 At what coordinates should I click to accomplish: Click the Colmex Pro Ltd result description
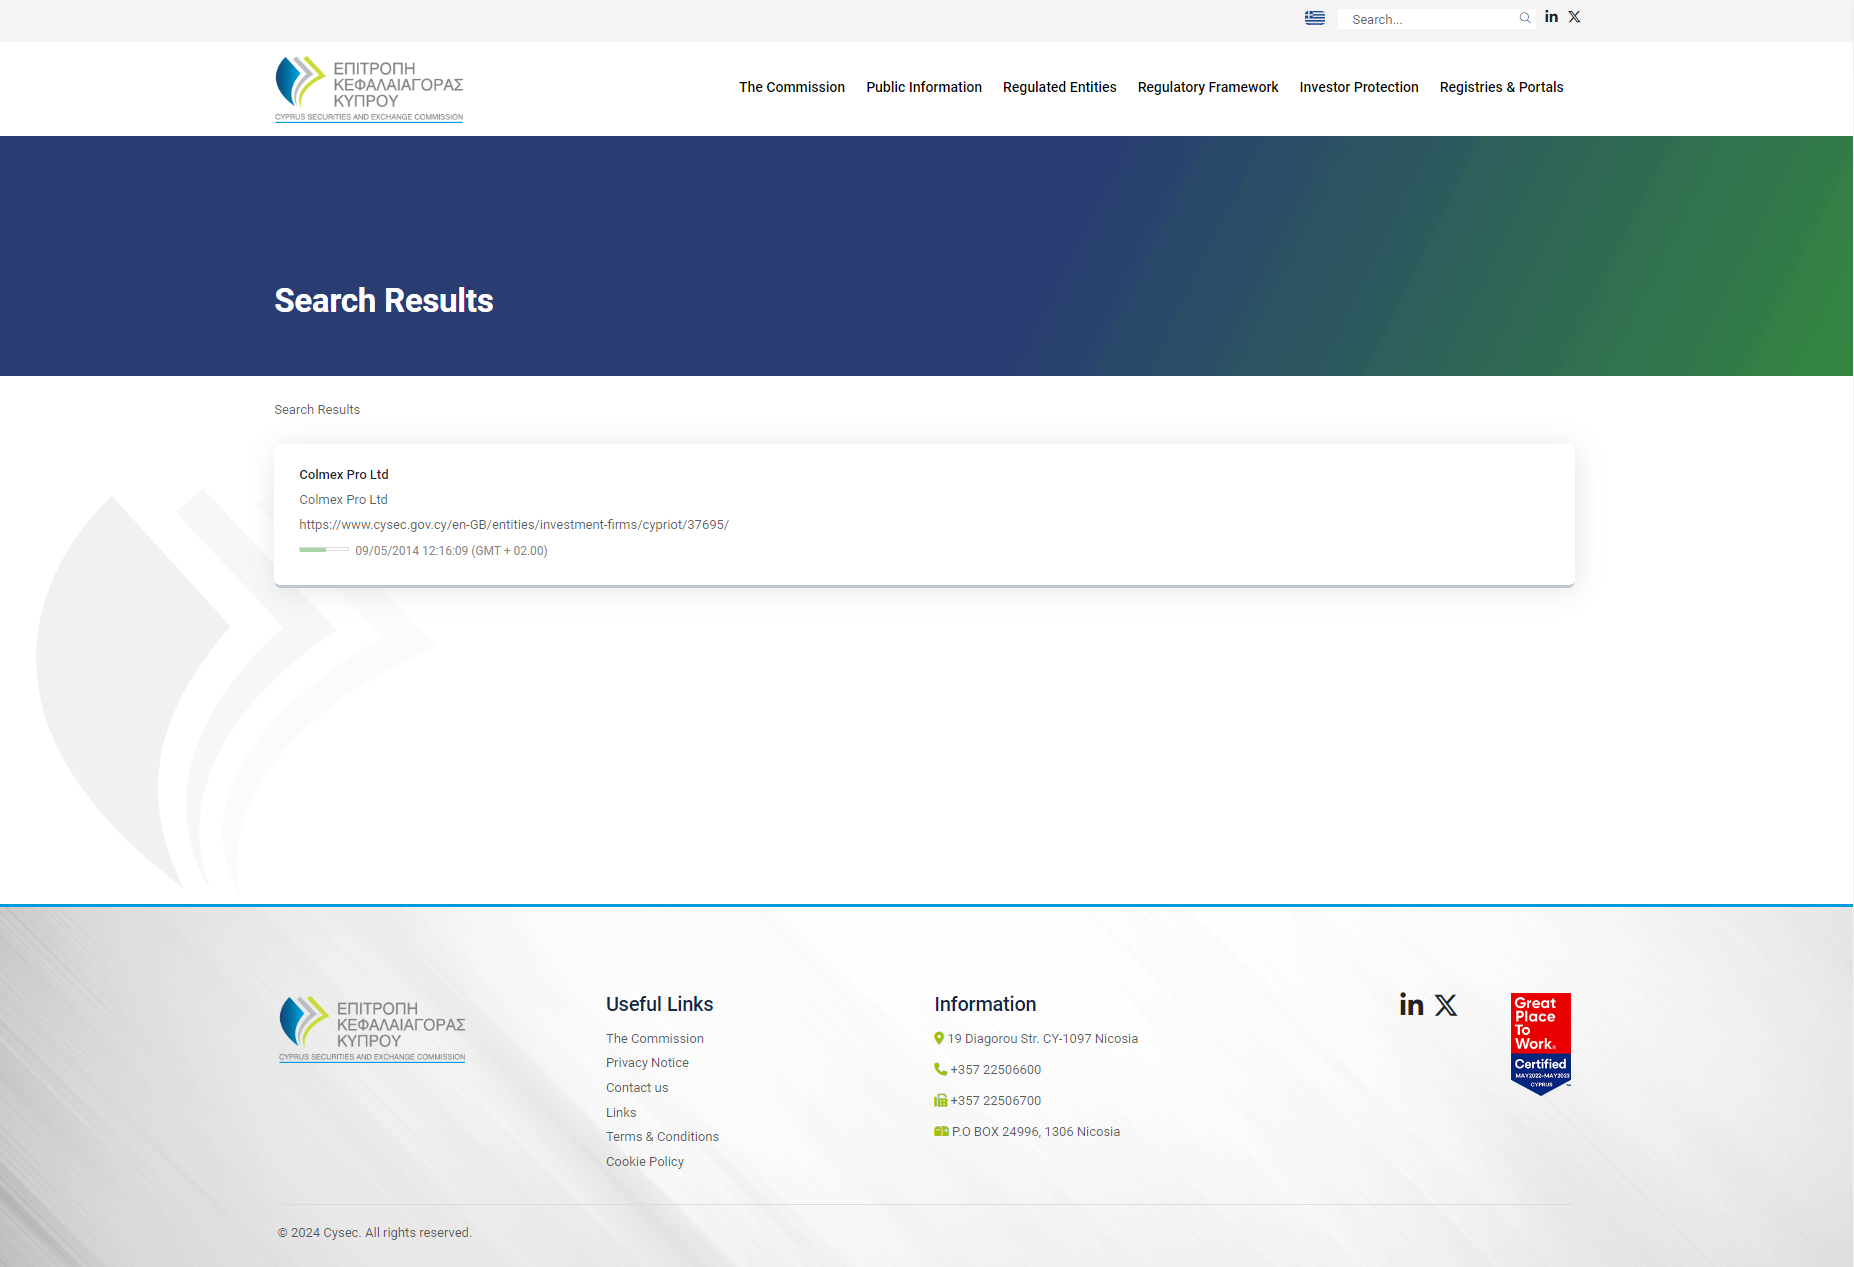pos(343,500)
